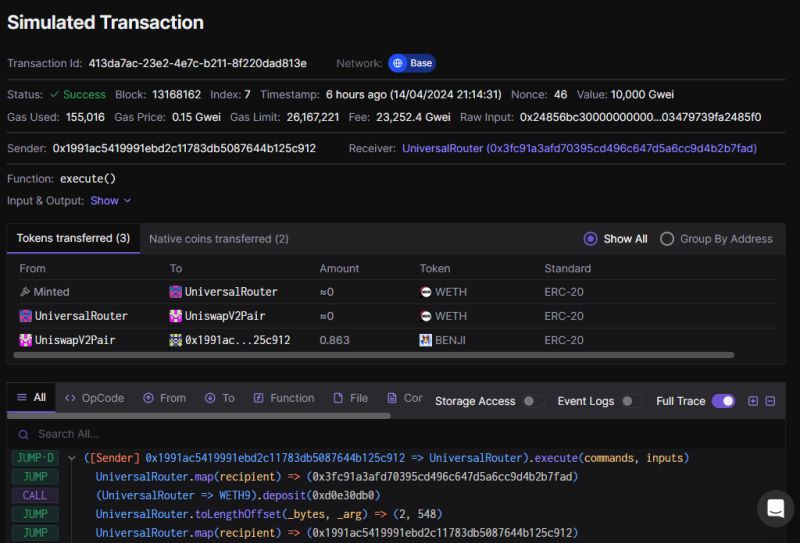
Task: Click WETH token icon in UniswapV2Pair recipient row
Action: point(426,316)
